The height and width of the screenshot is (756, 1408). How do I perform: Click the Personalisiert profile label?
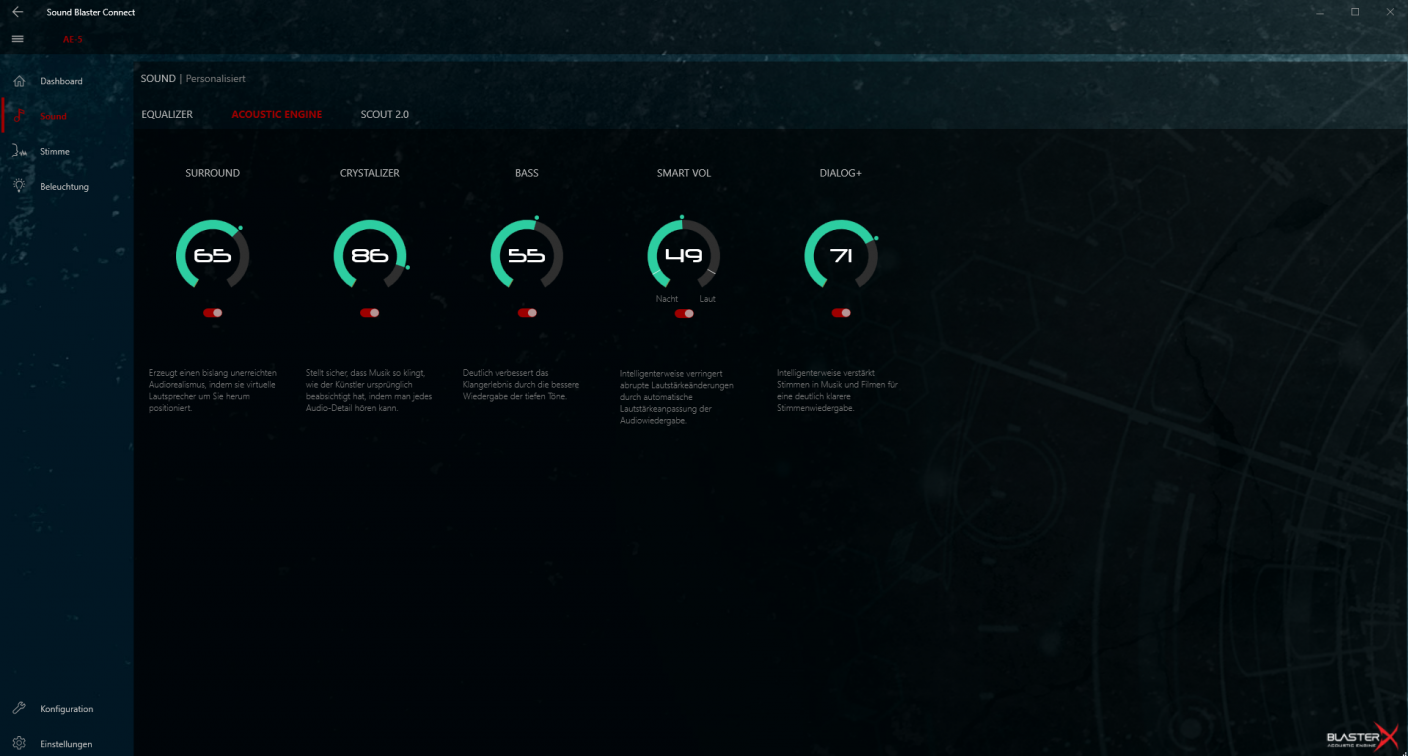point(215,78)
